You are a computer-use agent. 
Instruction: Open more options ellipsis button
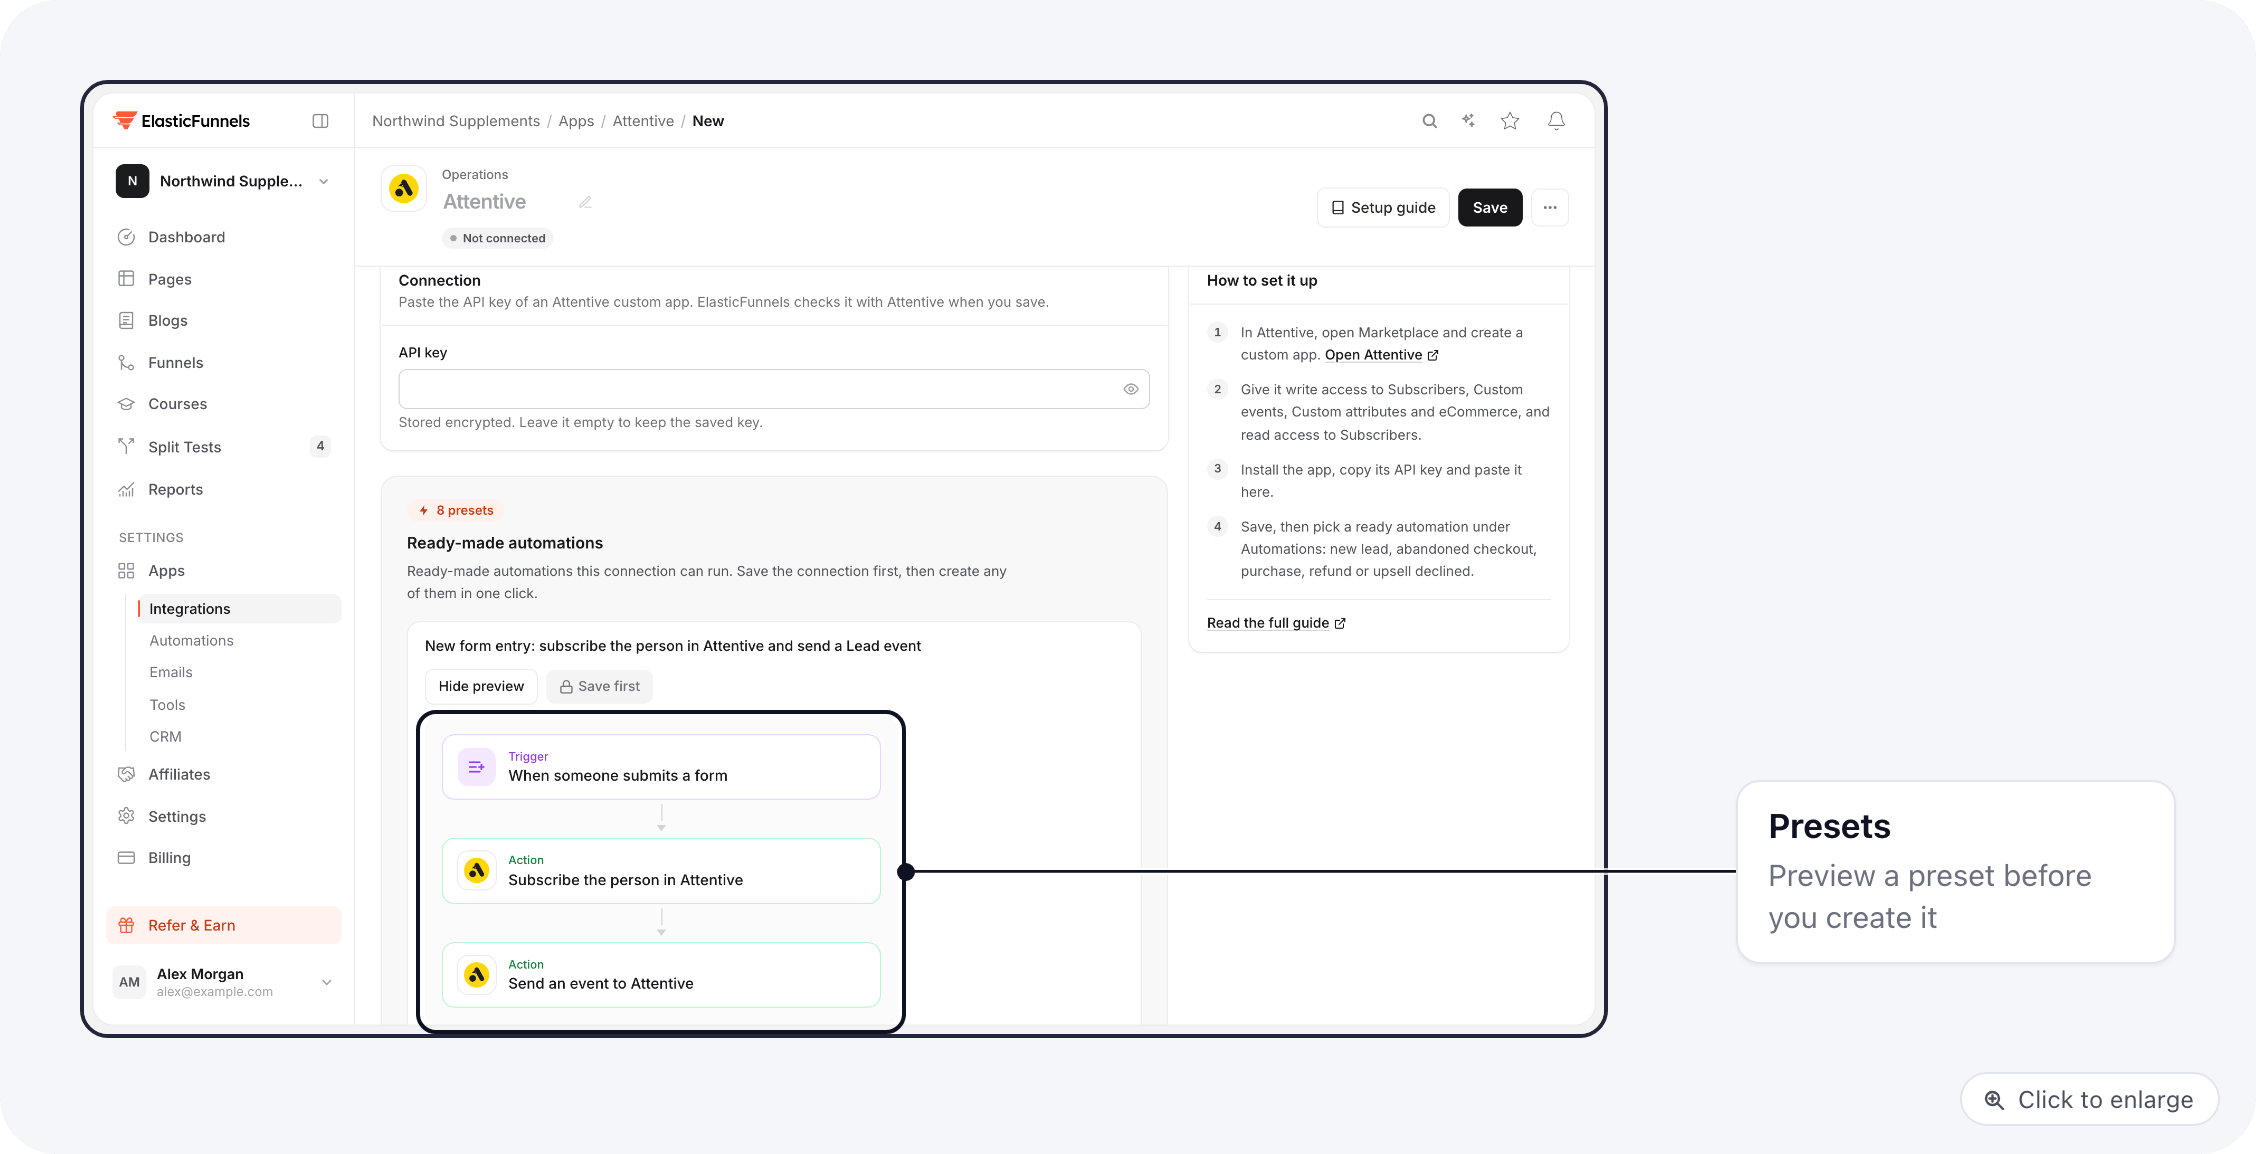pos(1550,208)
